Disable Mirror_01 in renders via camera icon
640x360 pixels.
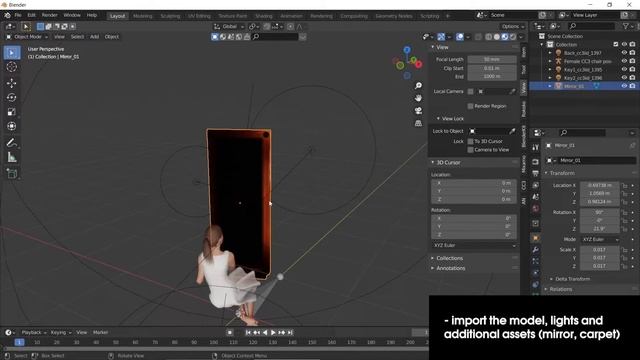[632, 86]
